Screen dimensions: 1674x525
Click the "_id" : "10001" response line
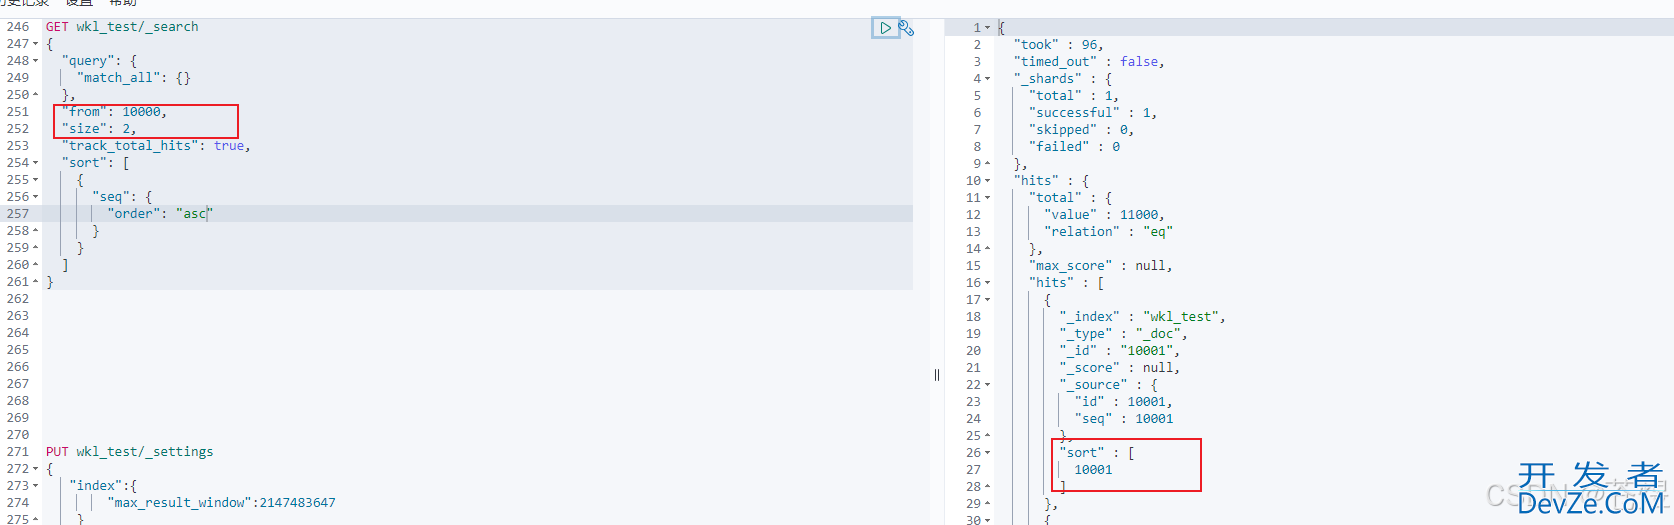(1119, 351)
